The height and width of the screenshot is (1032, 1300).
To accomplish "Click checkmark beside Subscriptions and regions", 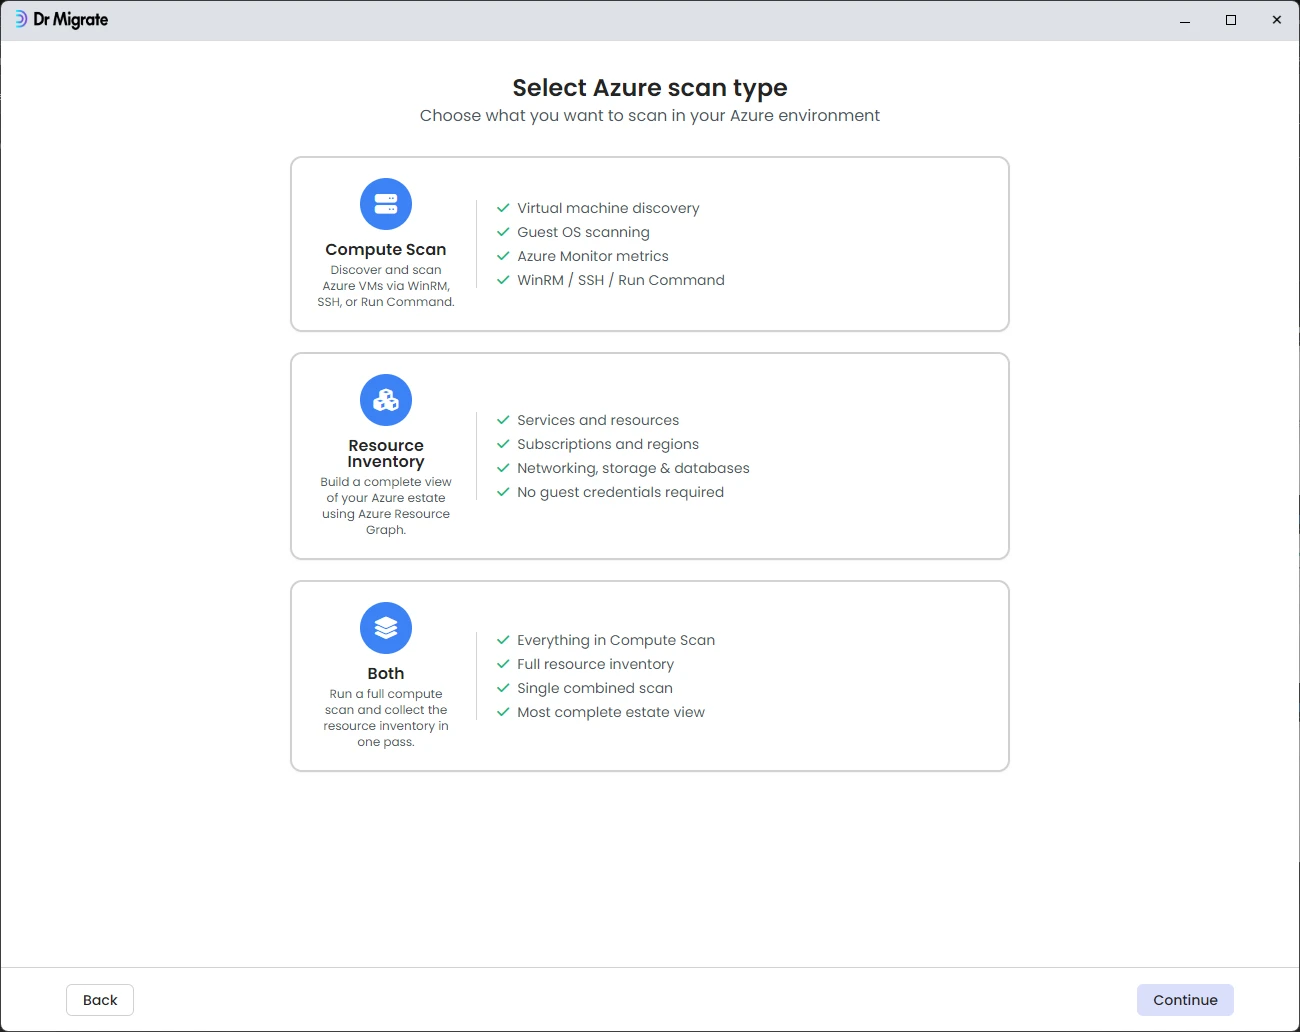I will click(x=503, y=444).
